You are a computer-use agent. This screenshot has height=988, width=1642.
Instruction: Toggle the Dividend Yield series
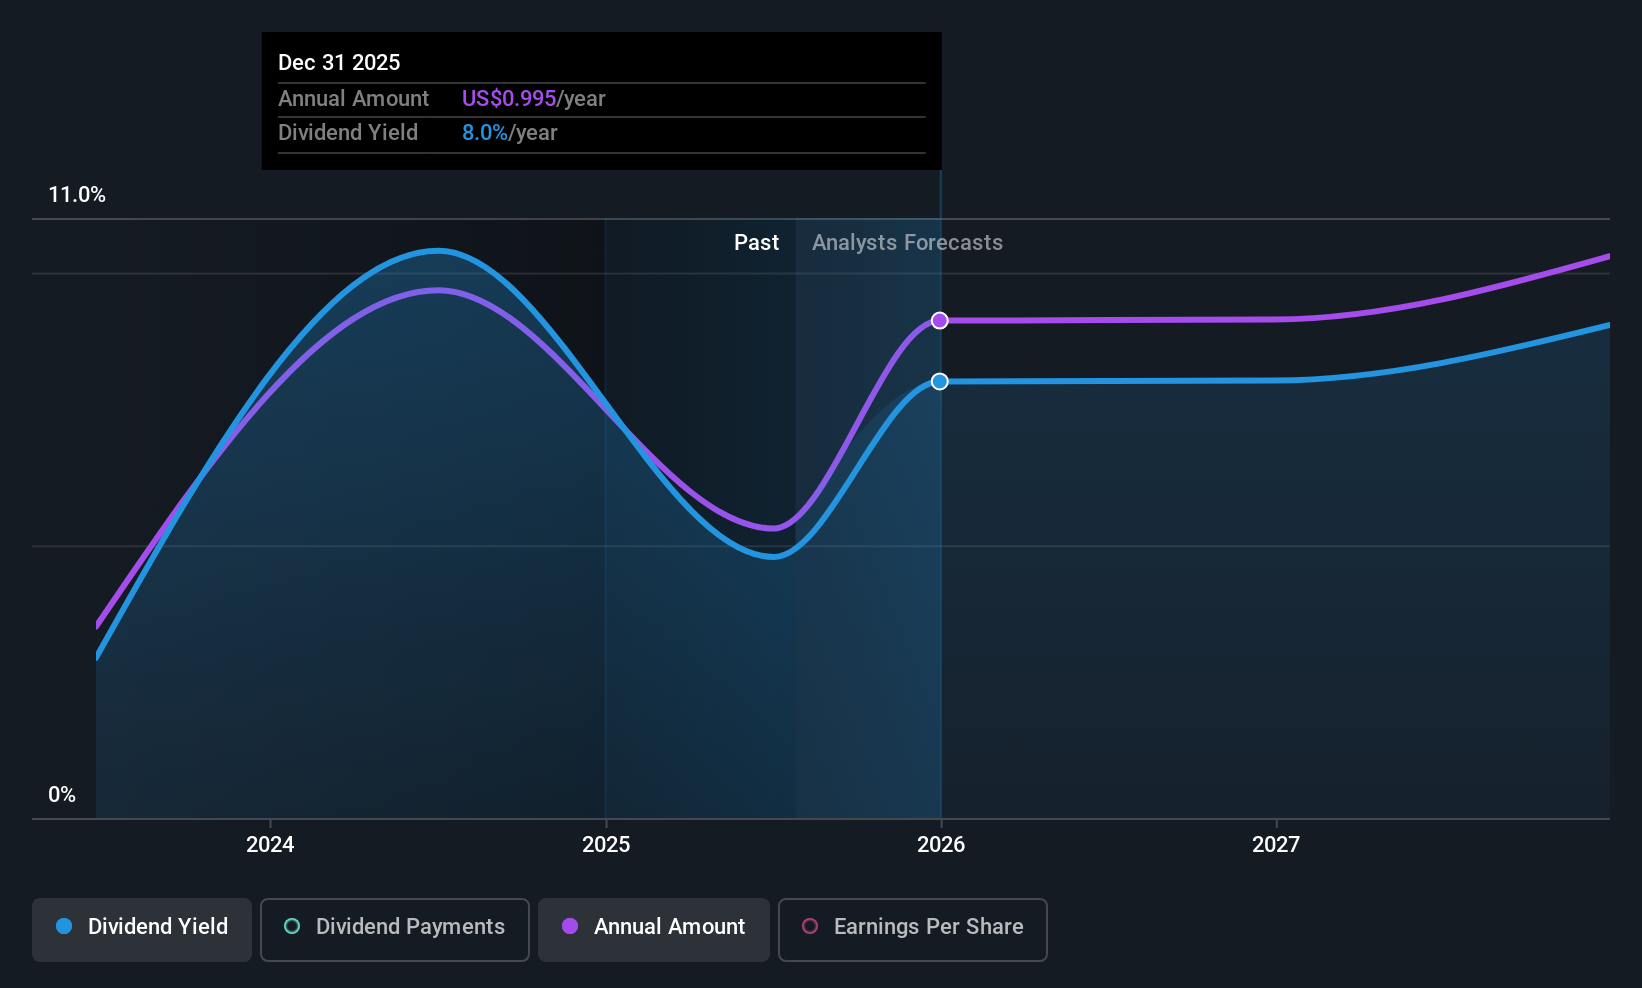coord(142,930)
